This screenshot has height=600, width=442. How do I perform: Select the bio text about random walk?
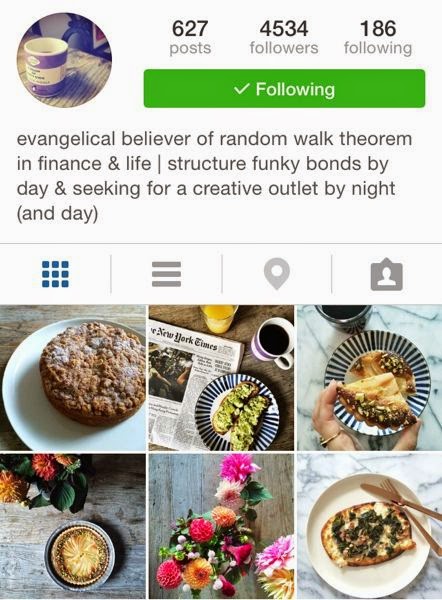tap(214, 176)
